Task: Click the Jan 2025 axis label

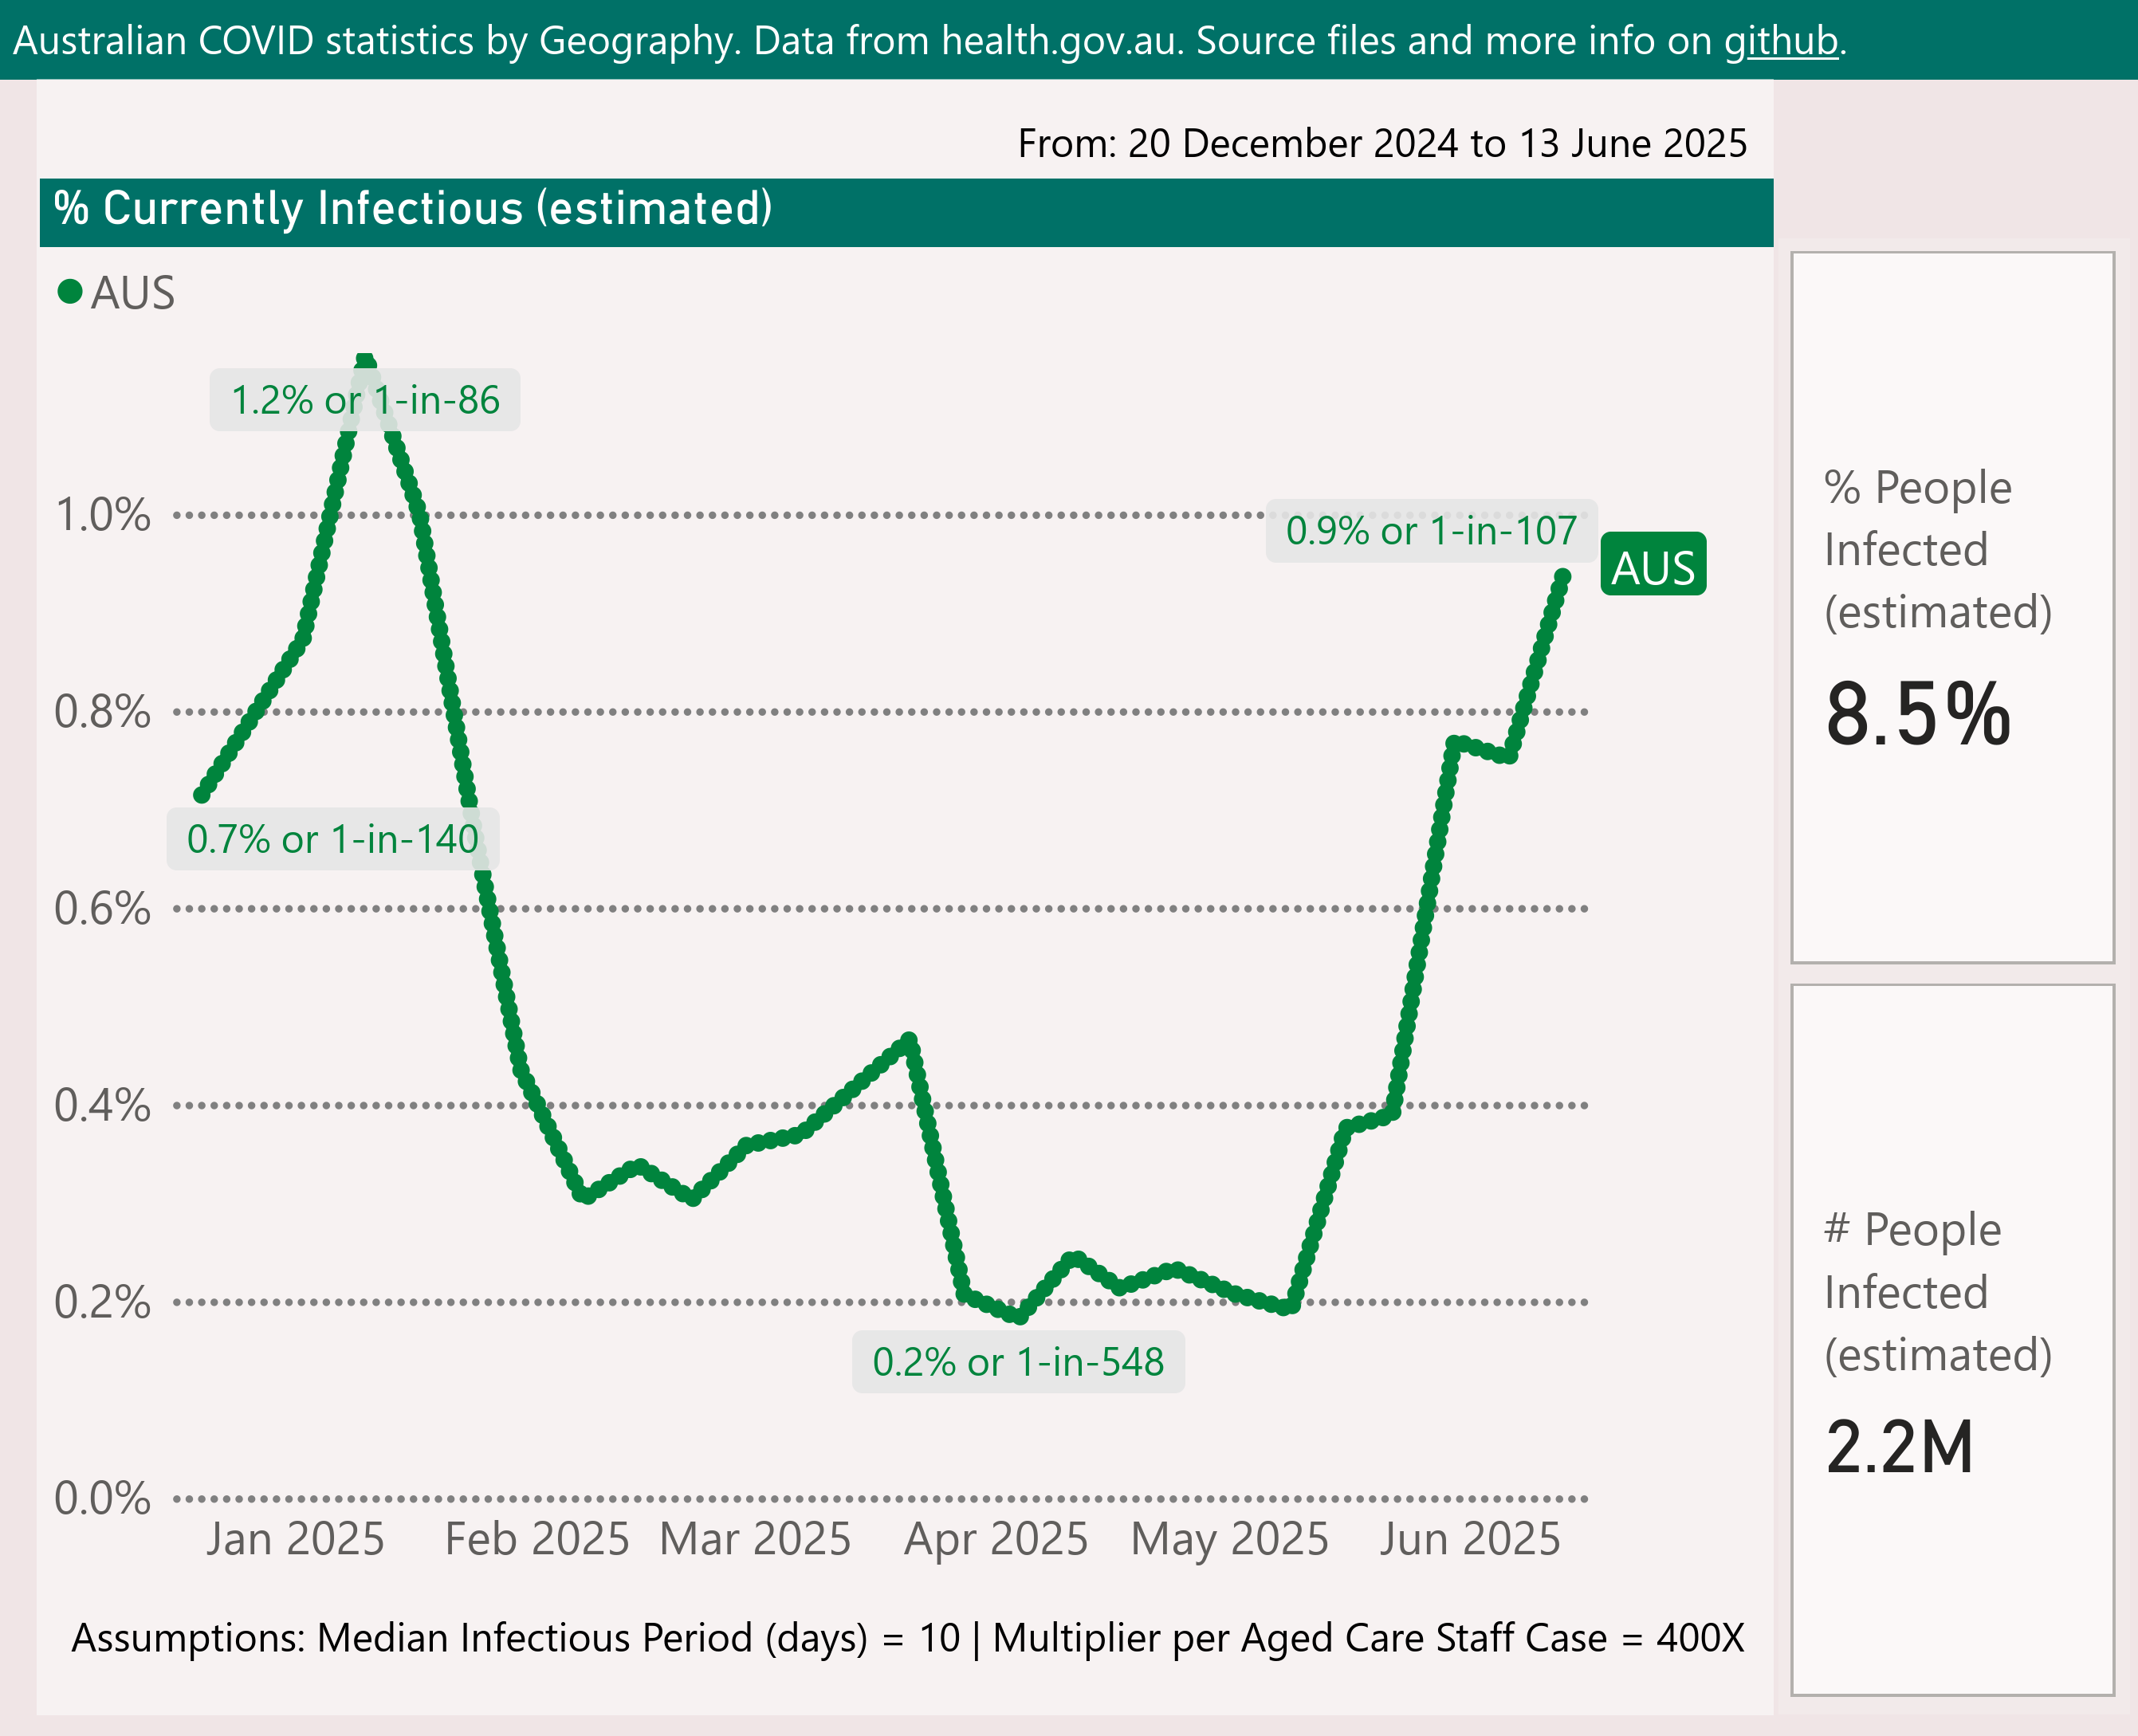Action: point(295,1540)
